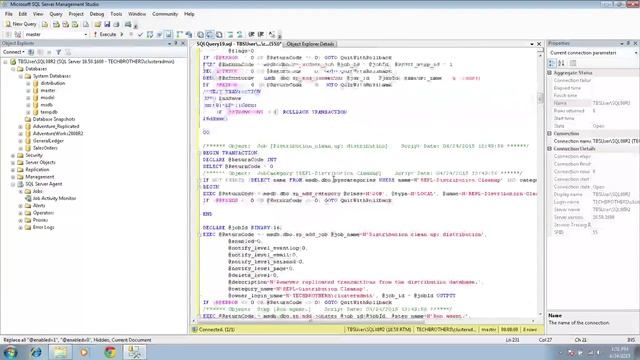Click the Name property field in Properties
The width and height of the screenshot is (640, 360).
coord(593,103)
